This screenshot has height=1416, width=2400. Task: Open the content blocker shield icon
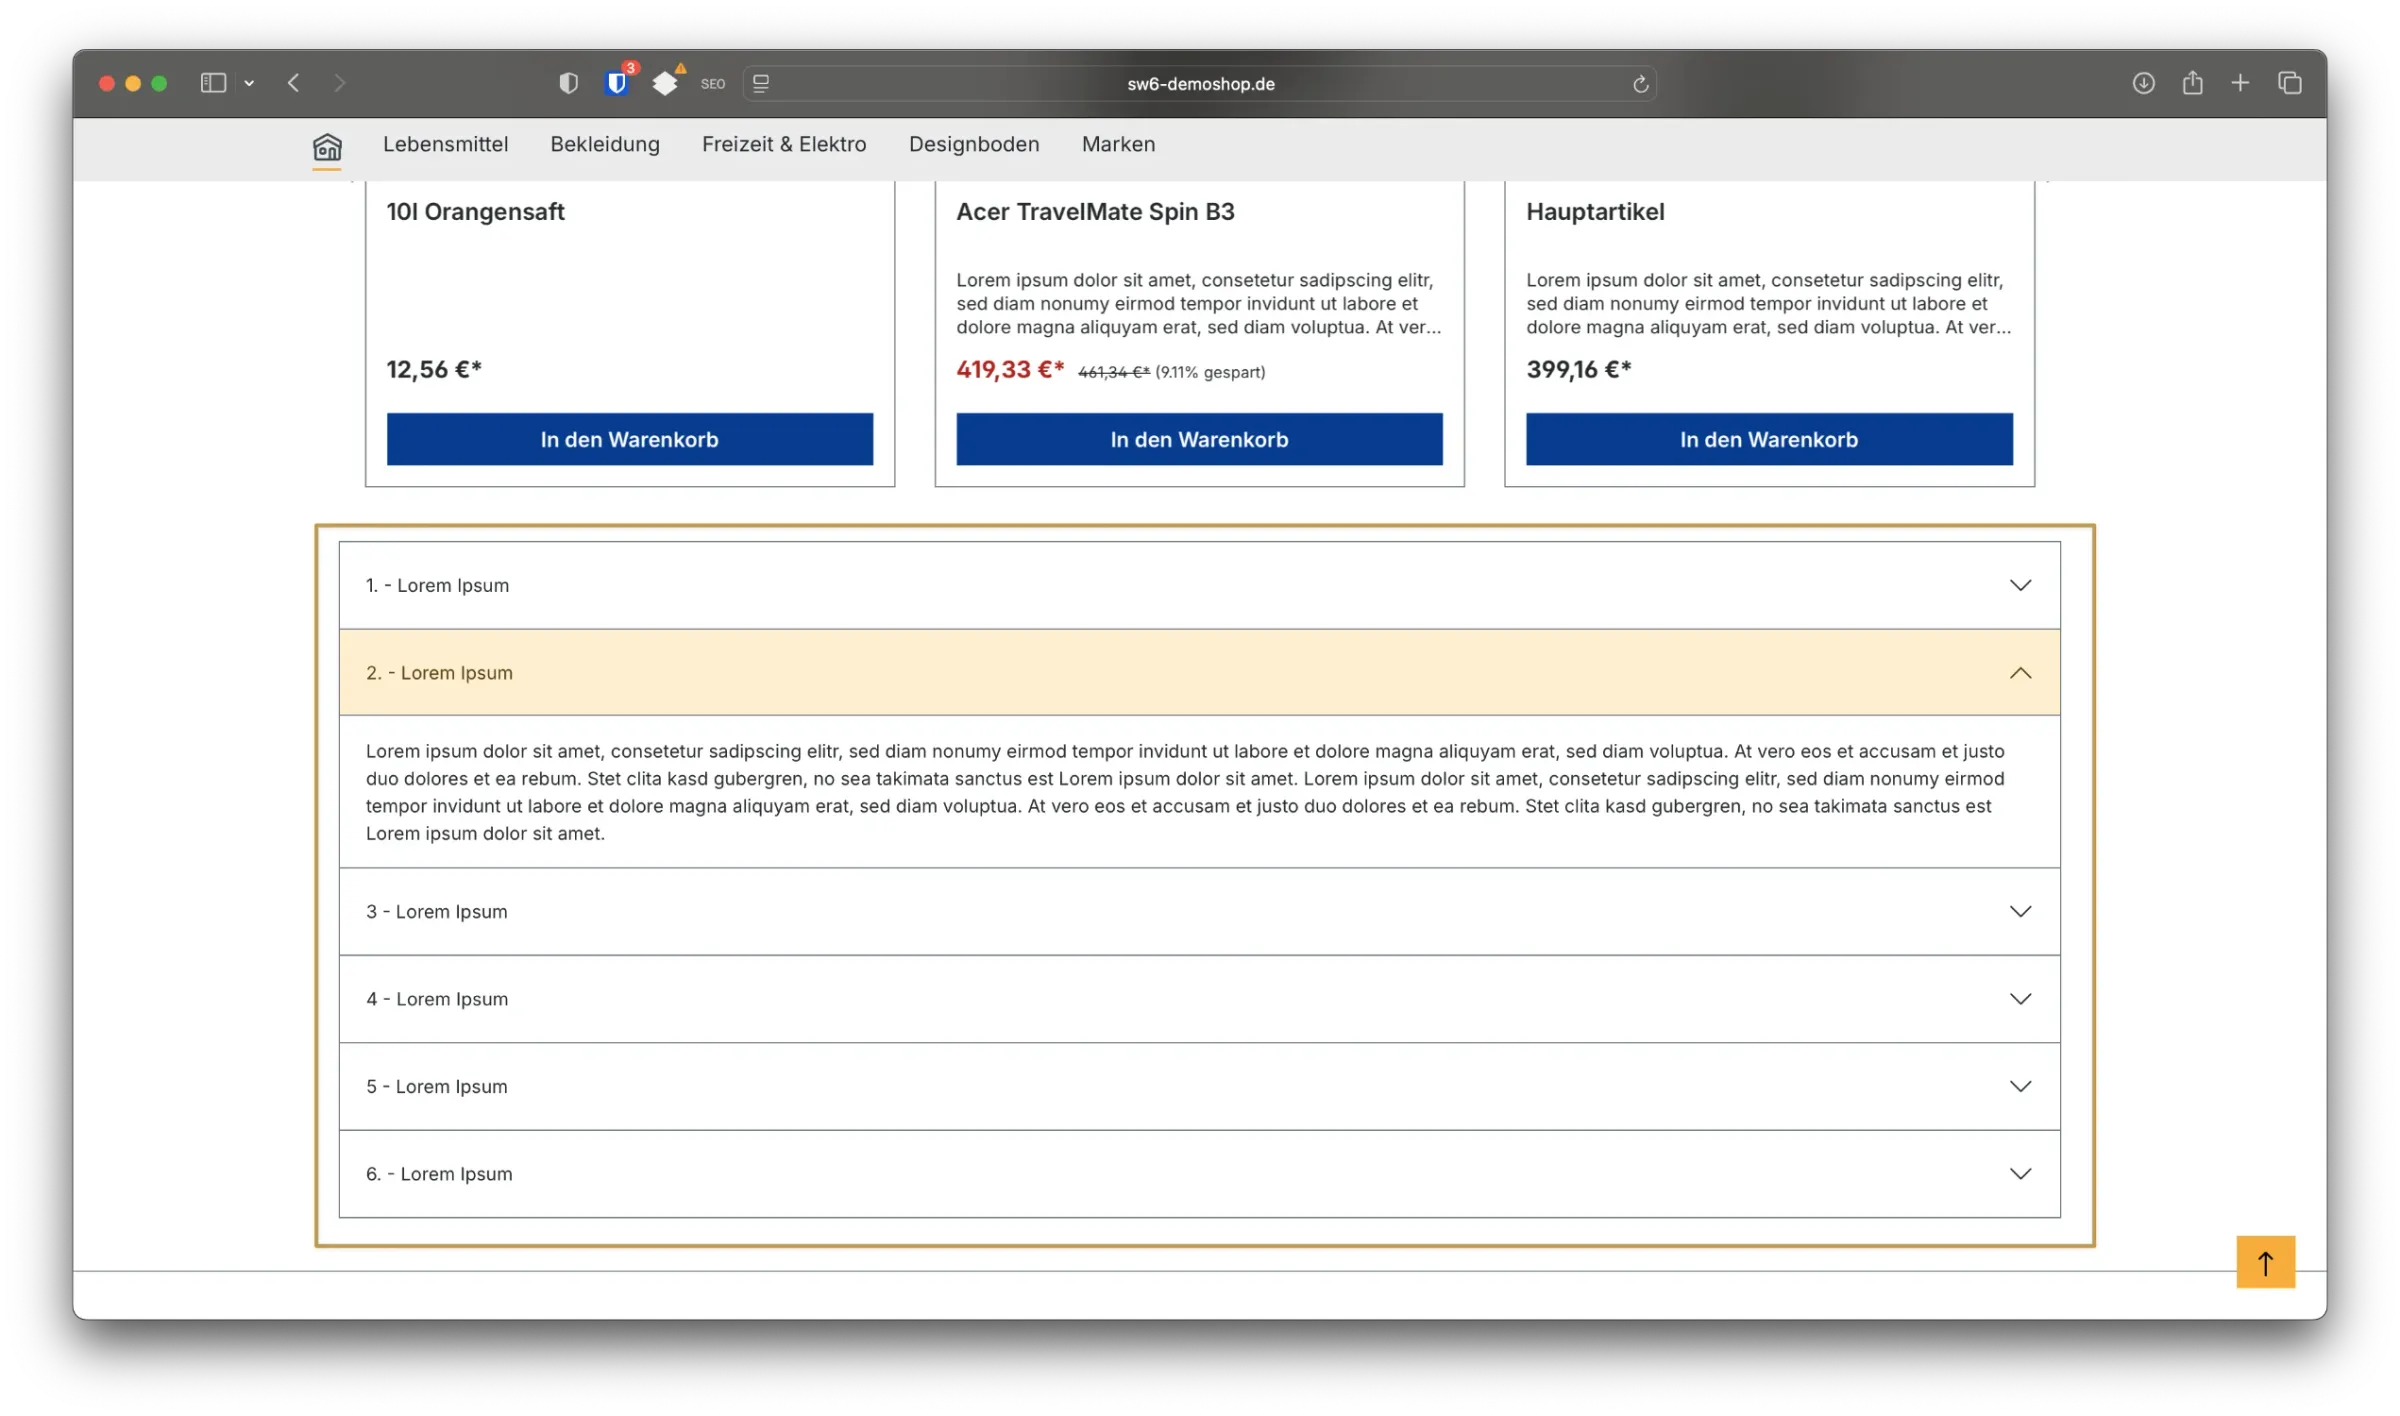[568, 83]
